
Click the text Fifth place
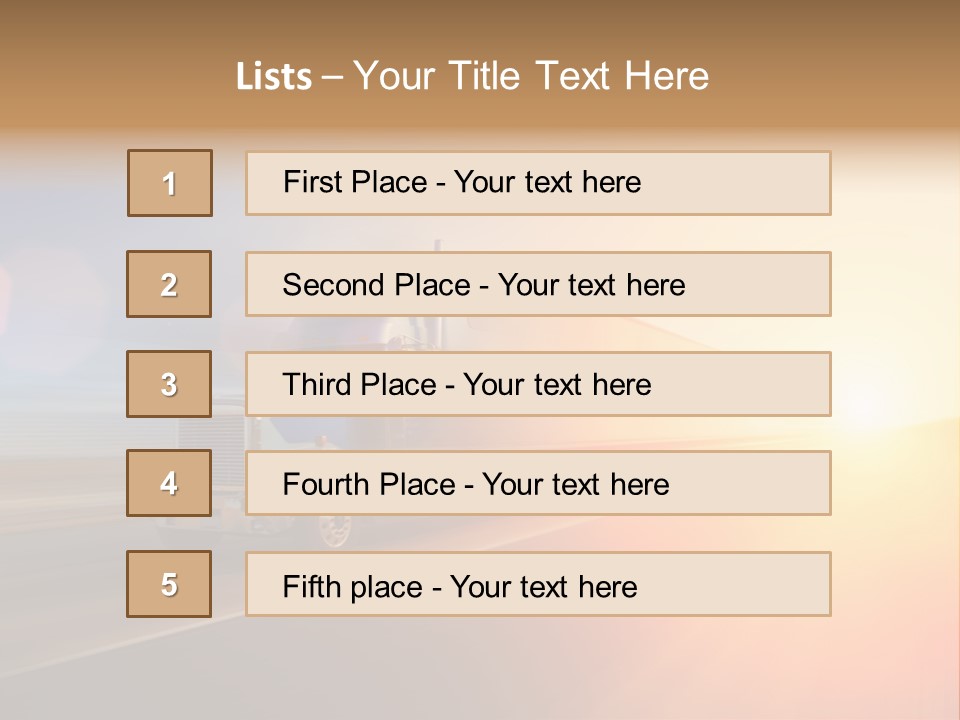(353, 587)
